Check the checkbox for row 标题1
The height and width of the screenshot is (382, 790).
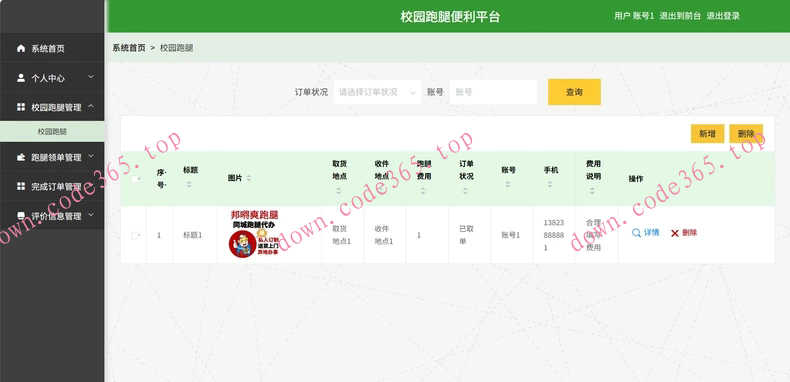coord(135,235)
